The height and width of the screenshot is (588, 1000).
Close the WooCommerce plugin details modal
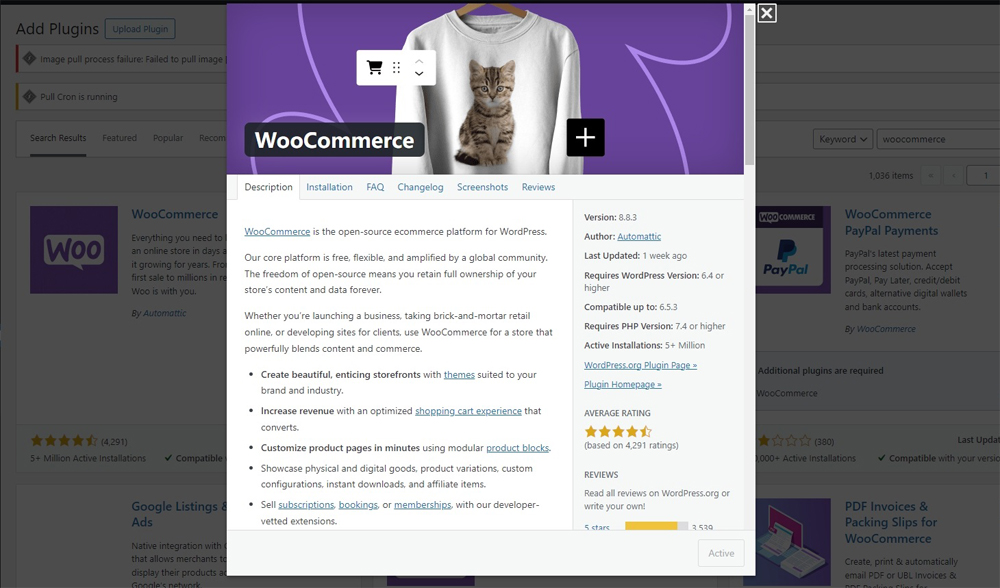767,13
